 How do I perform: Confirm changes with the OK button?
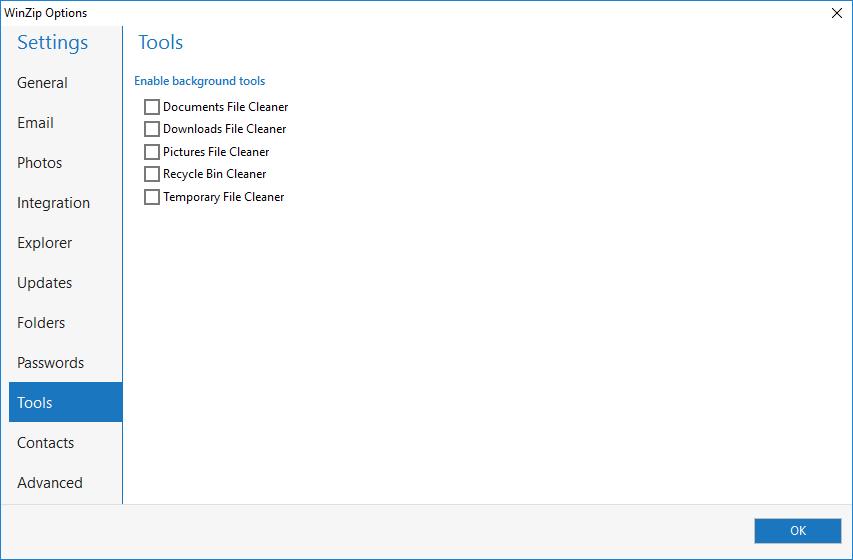click(798, 531)
